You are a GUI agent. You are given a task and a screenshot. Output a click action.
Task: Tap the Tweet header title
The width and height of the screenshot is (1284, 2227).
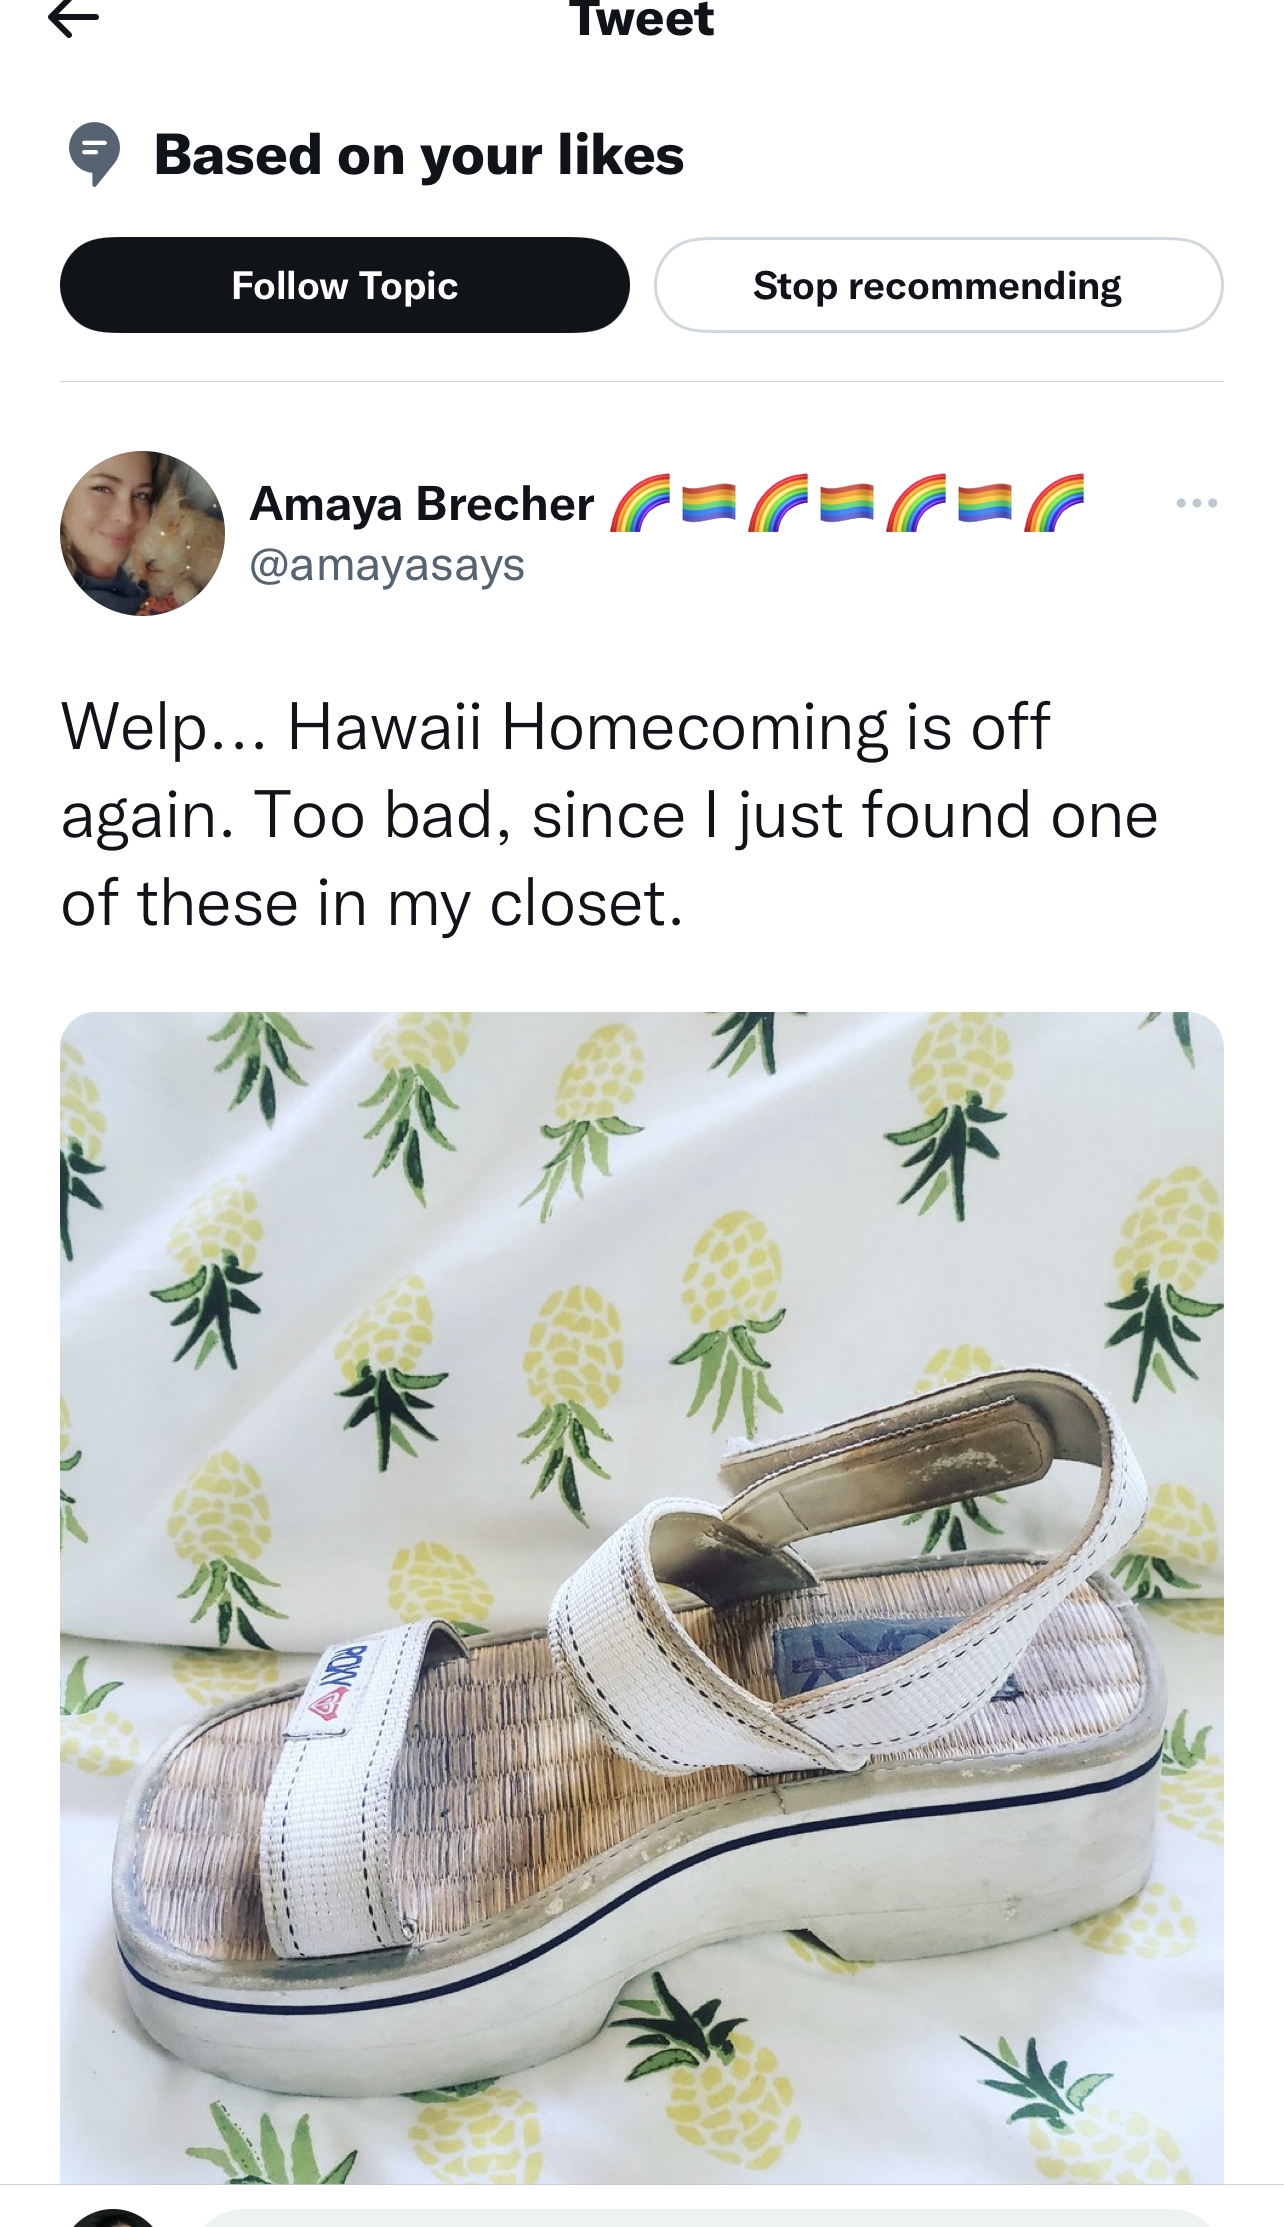tap(642, 18)
